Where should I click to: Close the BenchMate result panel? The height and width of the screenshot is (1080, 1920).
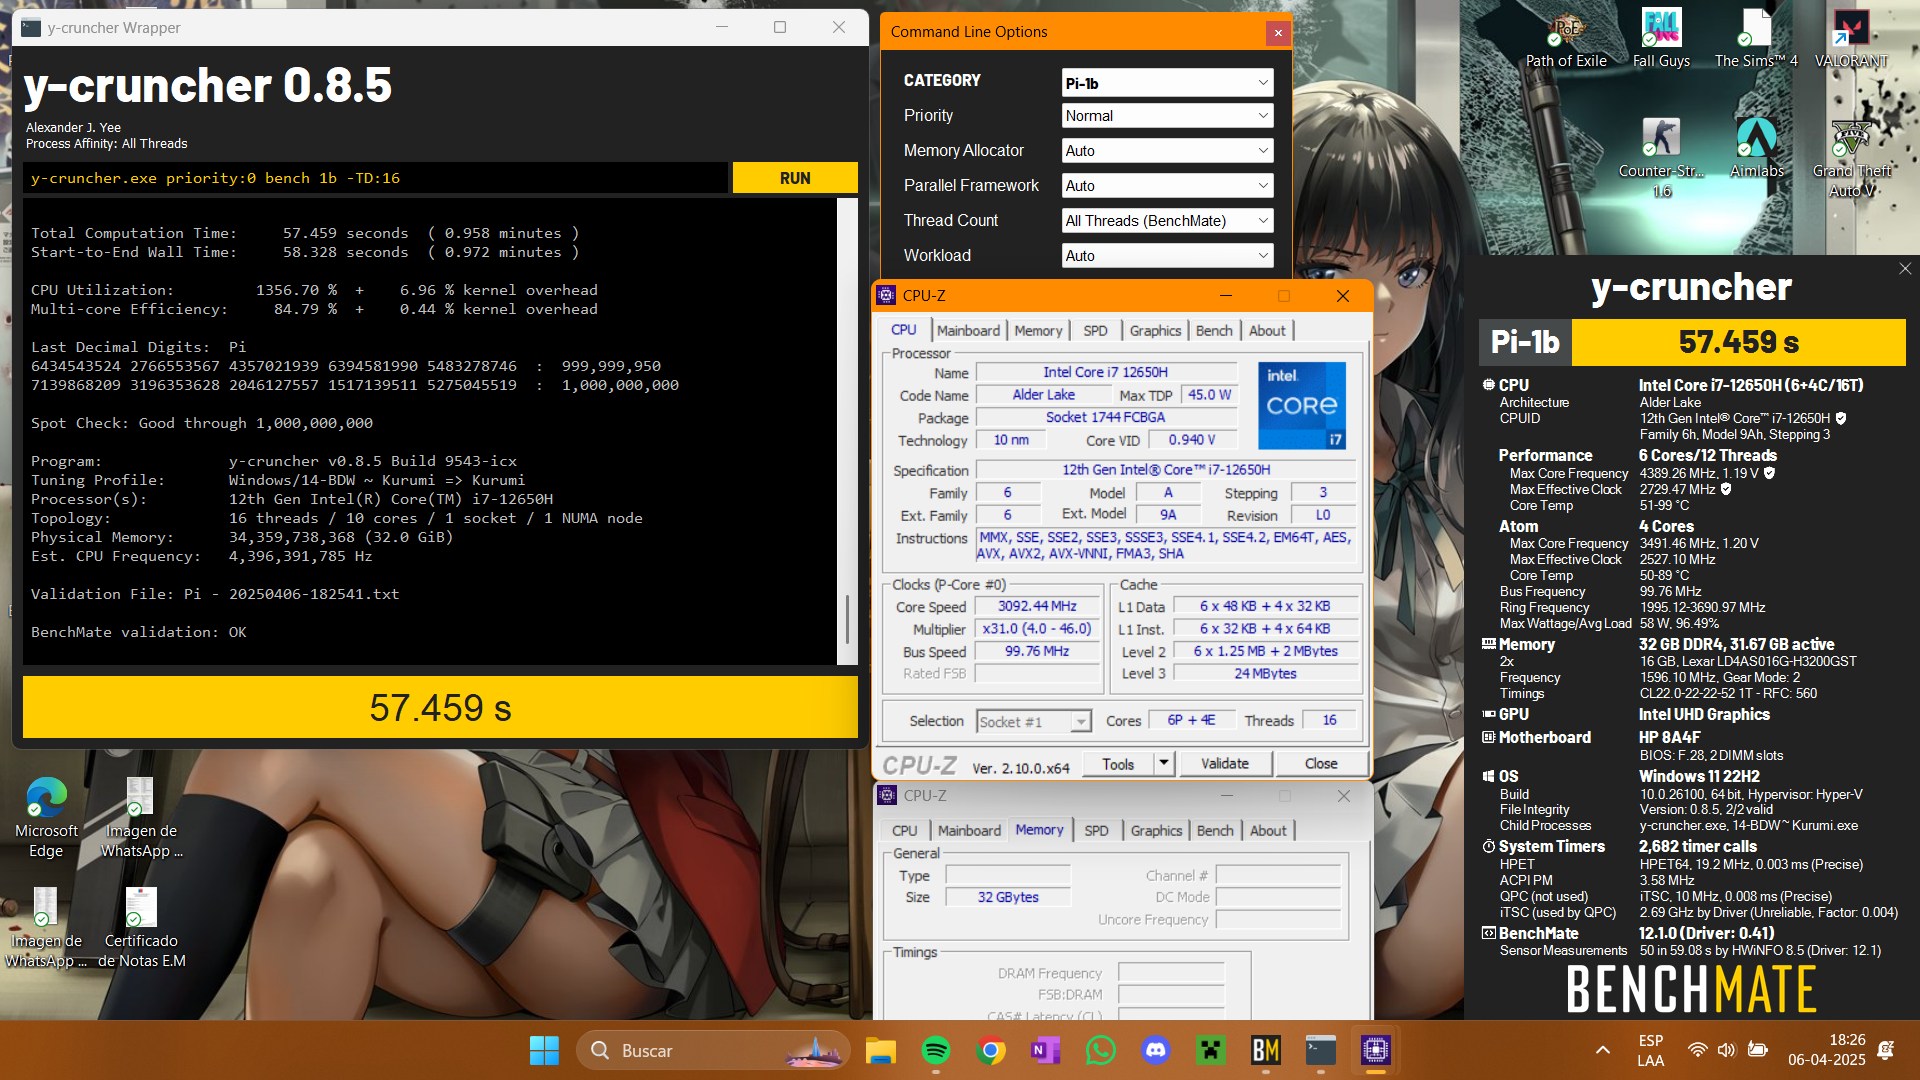click(1904, 269)
